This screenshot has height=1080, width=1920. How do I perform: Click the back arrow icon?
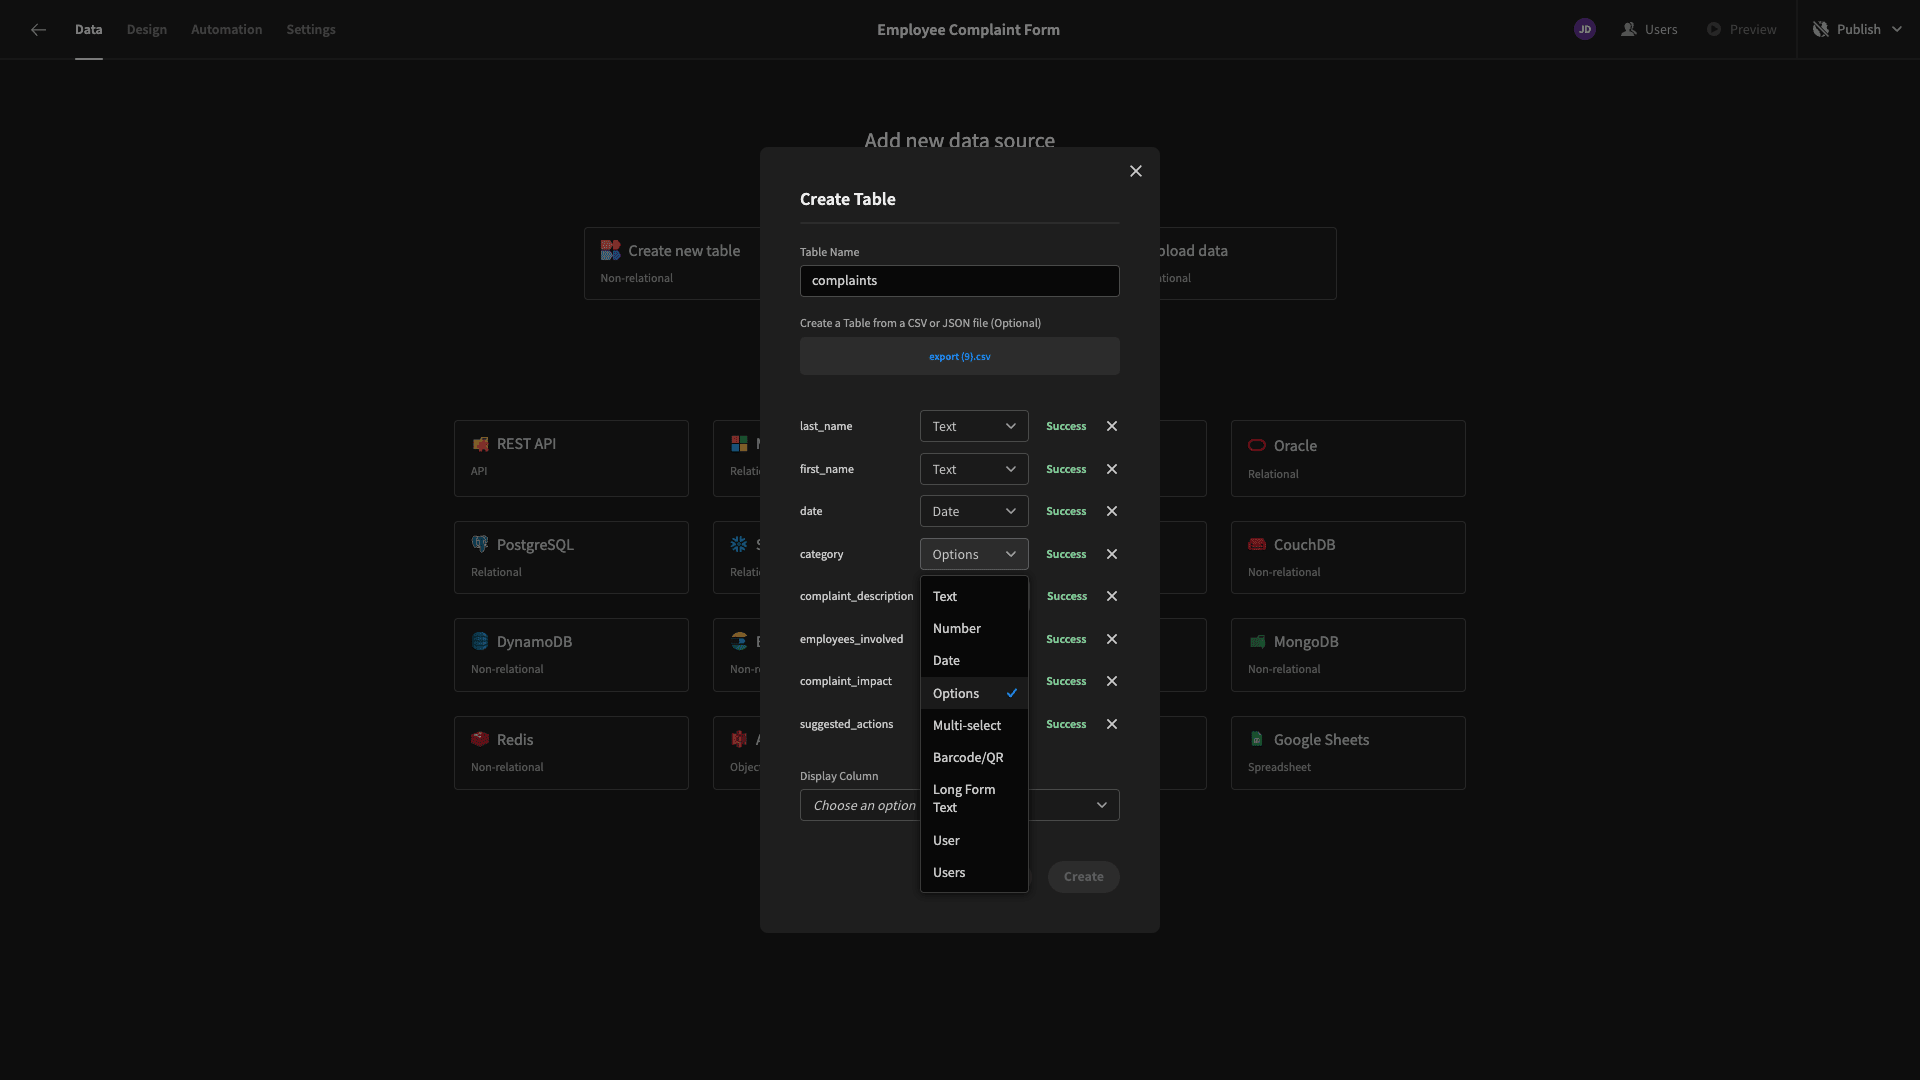coord(38,30)
